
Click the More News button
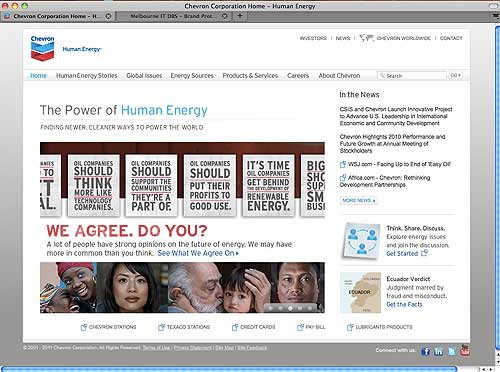359,201
